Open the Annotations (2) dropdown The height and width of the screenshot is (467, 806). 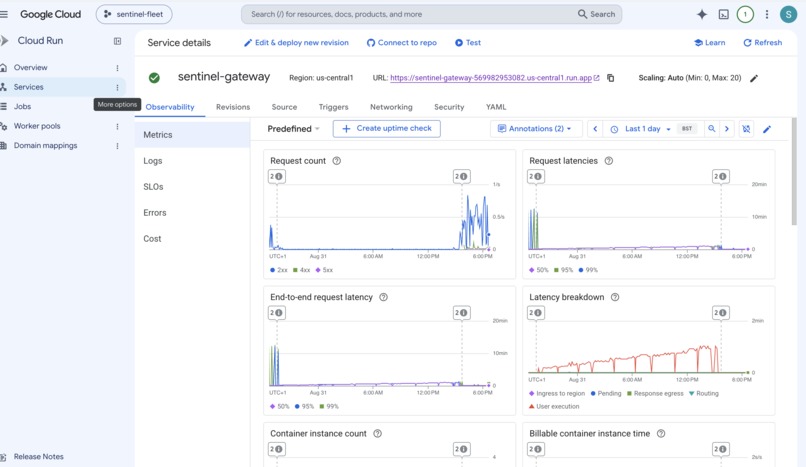pos(536,129)
